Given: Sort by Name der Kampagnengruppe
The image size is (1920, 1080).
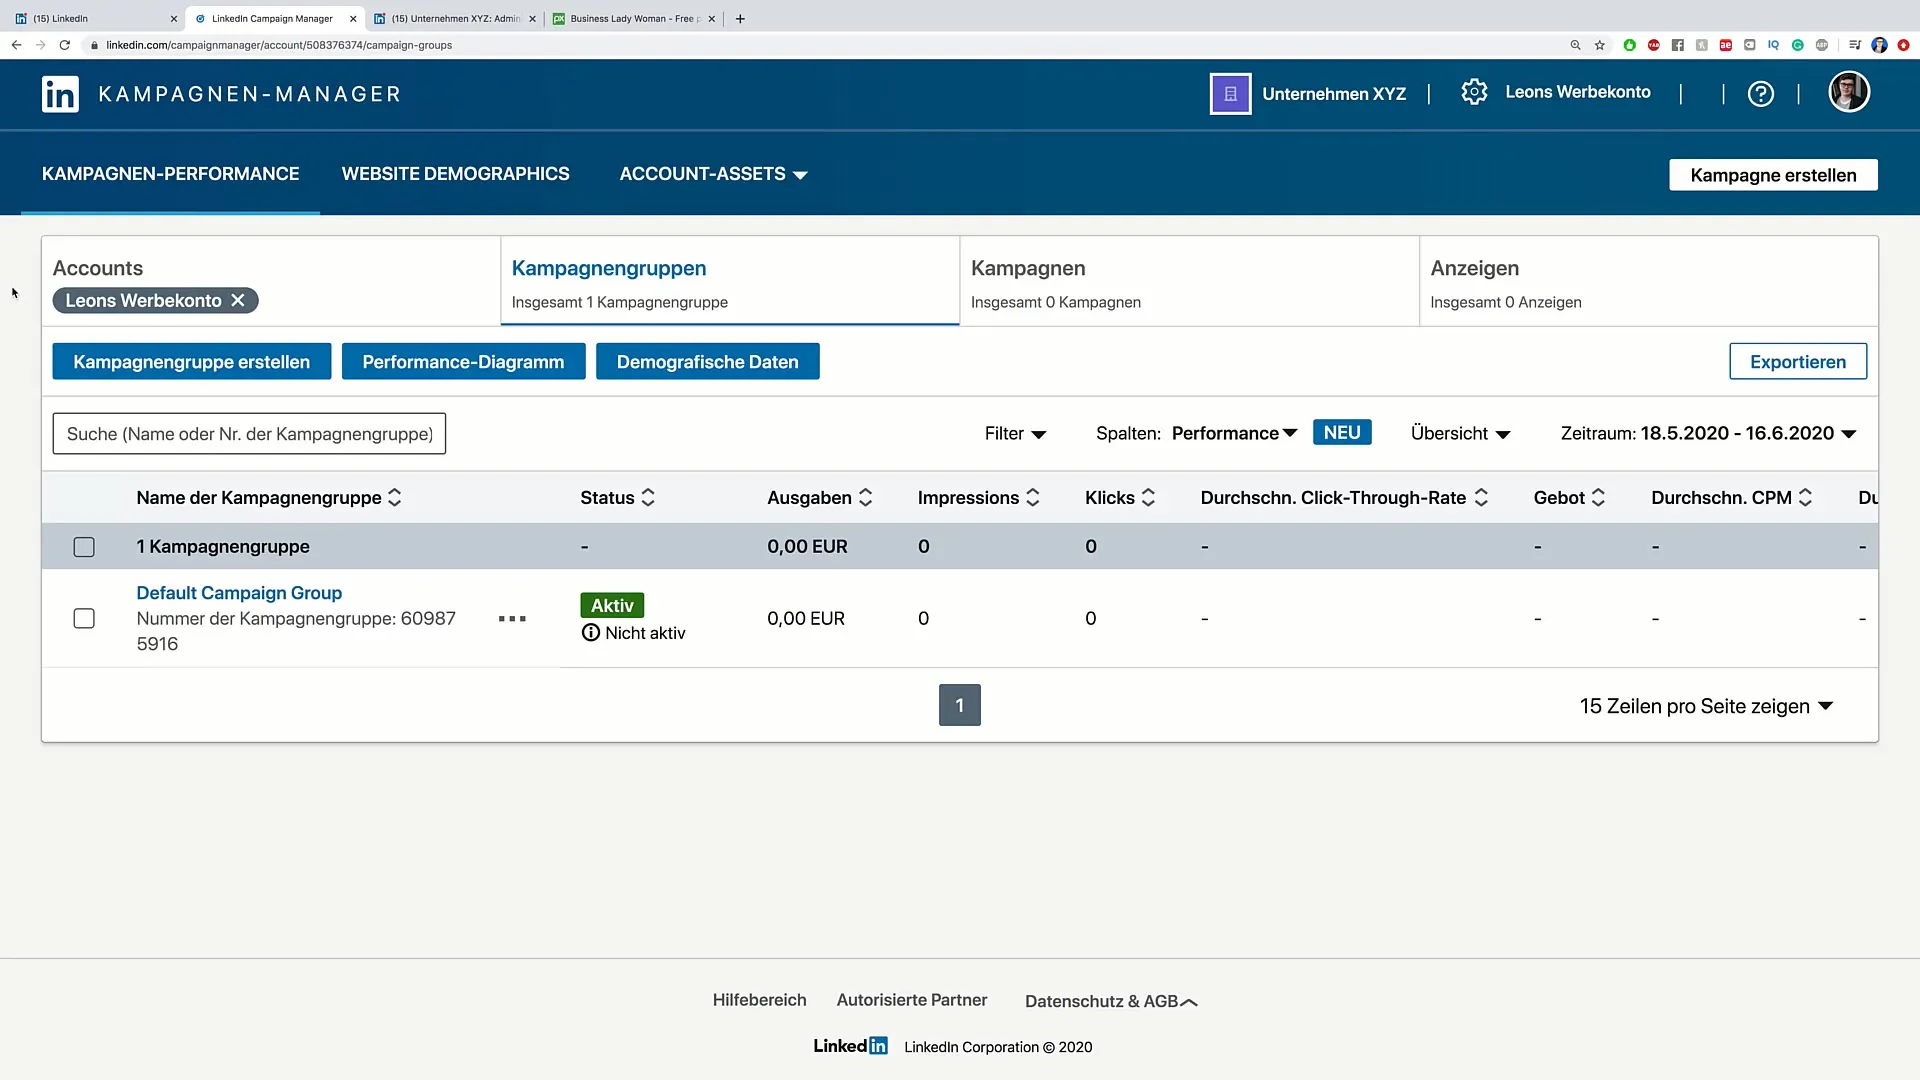Looking at the screenshot, I should (x=395, y=497).
